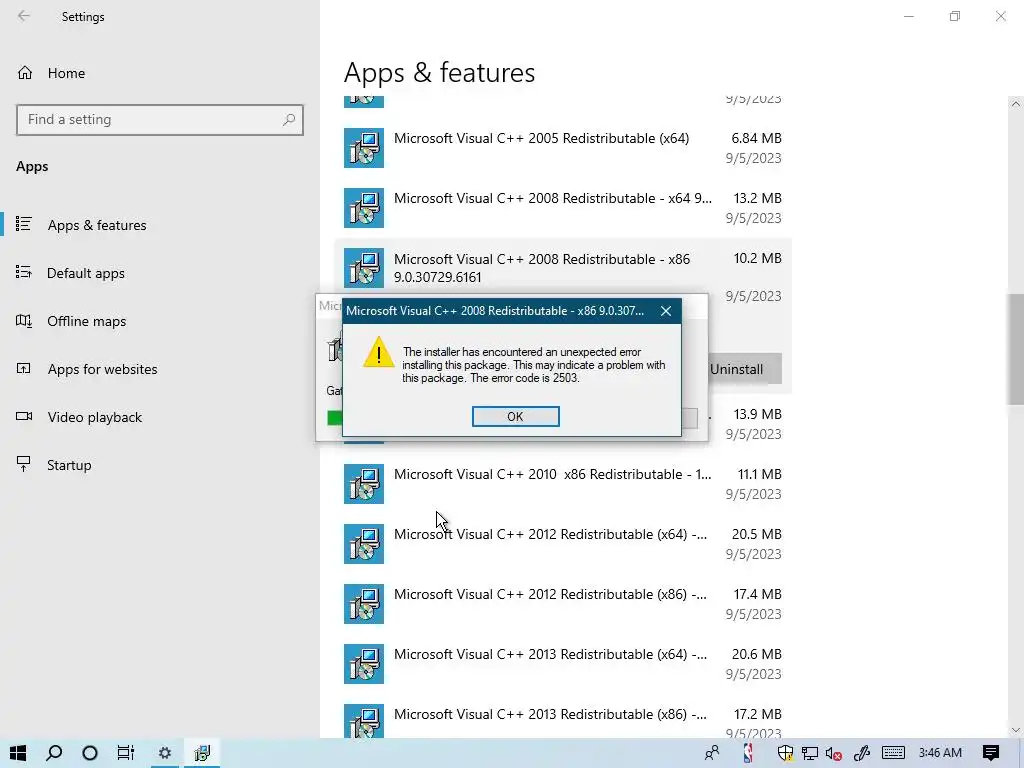The width and height of the screenshot is (1024, 768).
Task: Open Action Center notifications
Action: (991, 753)
